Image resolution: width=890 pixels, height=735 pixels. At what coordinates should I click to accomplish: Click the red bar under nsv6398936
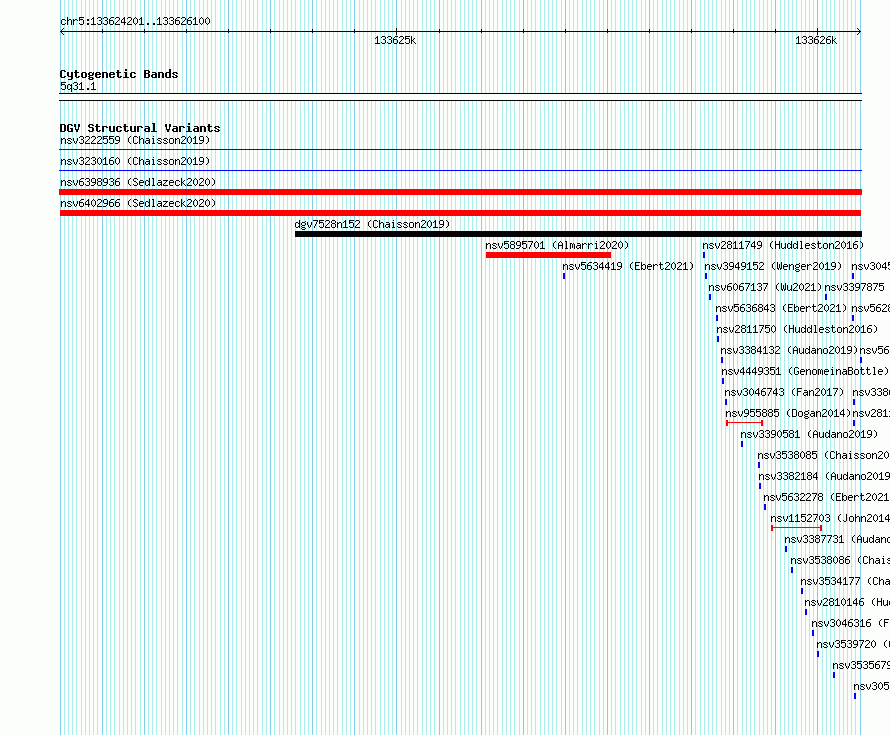point(460,192)
